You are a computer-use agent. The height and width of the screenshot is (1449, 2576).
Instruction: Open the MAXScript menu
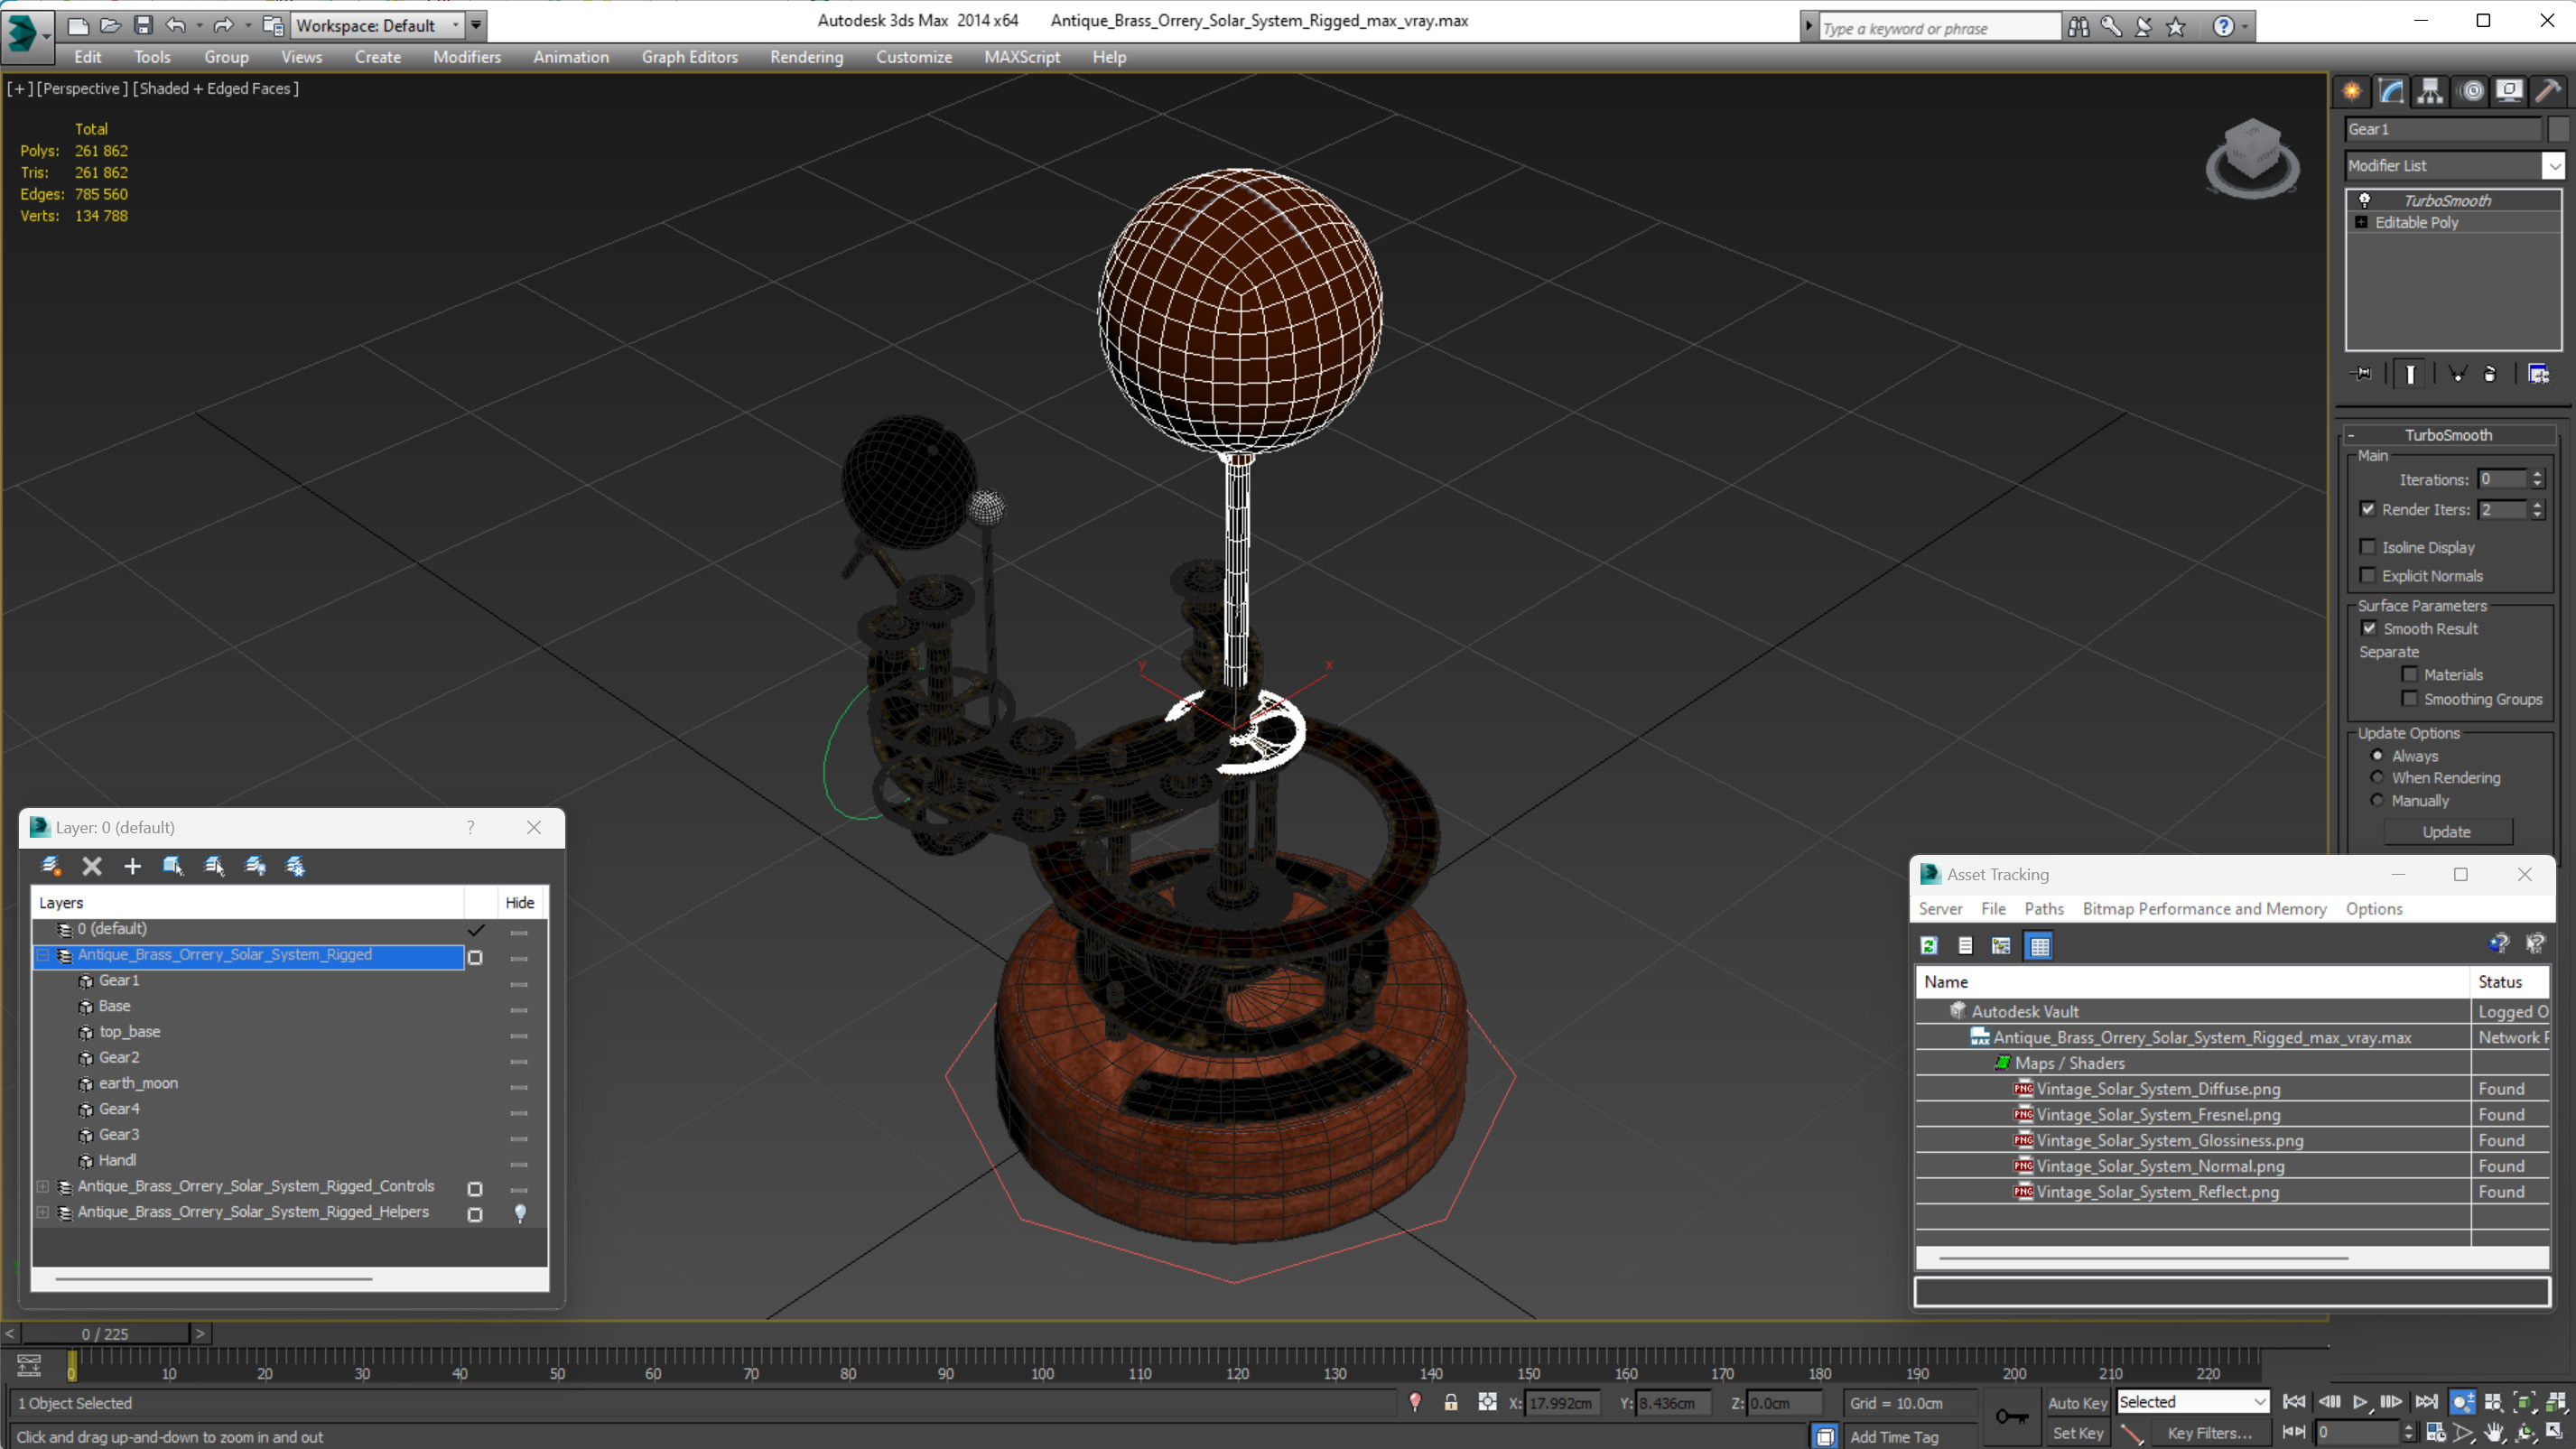1022,57
